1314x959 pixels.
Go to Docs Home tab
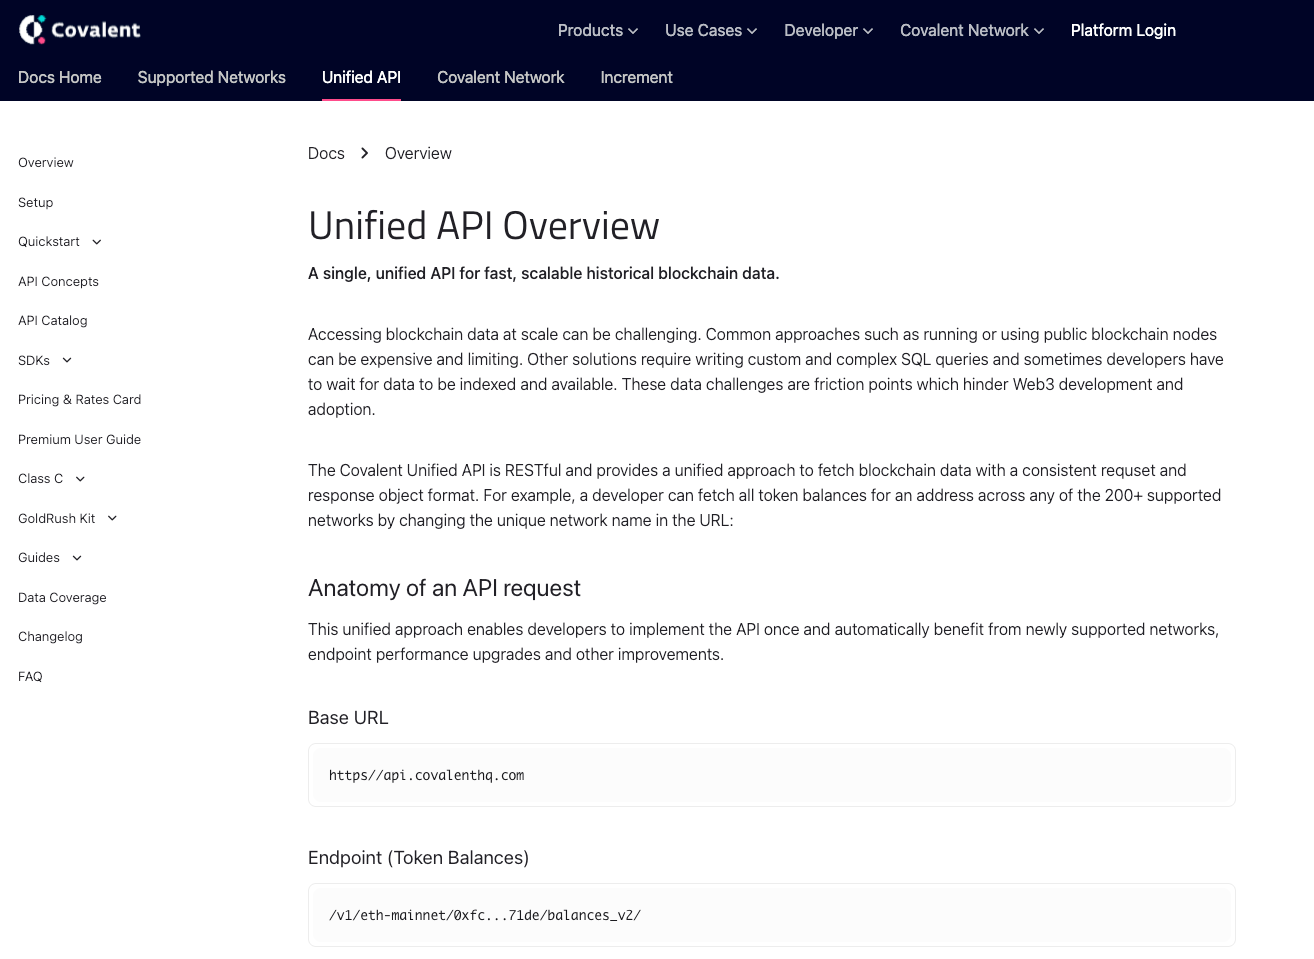[60, 77]
